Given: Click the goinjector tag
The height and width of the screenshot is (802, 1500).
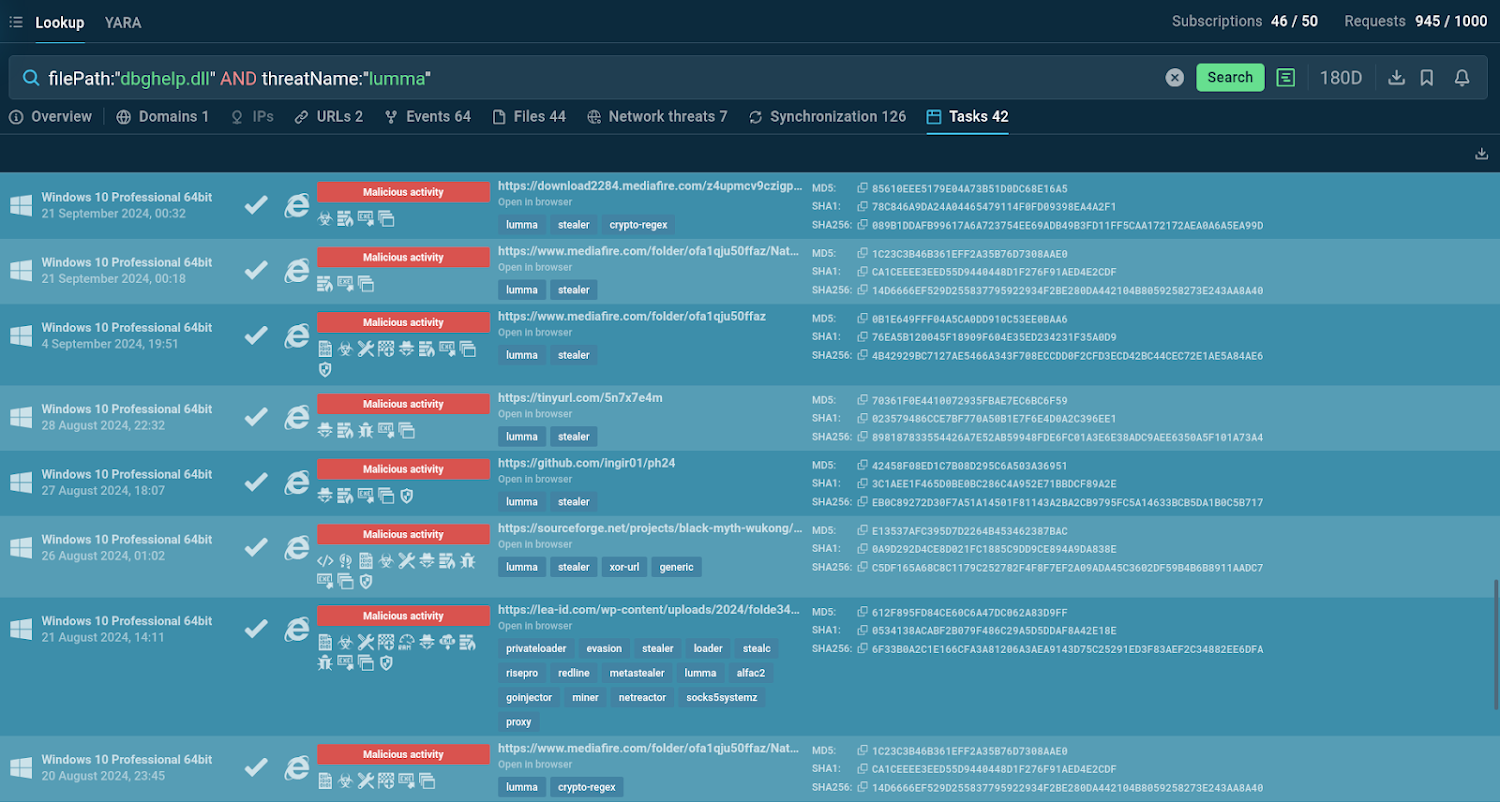Looking at the screenshot, I should [529, 697].
